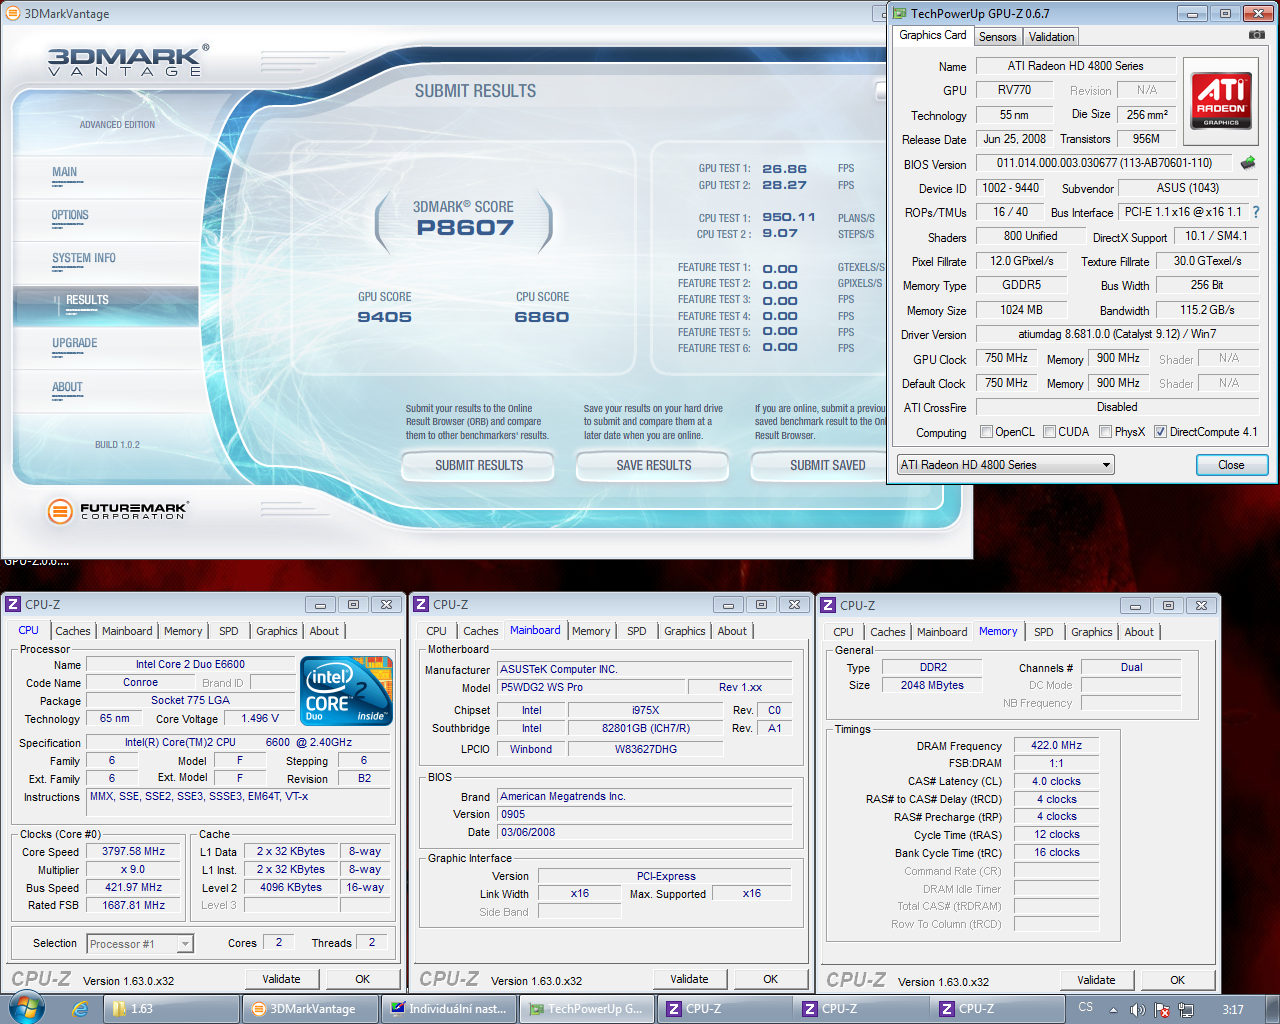Toggle the DirectCompute 4.1 checkbox

click(1160, 432)
